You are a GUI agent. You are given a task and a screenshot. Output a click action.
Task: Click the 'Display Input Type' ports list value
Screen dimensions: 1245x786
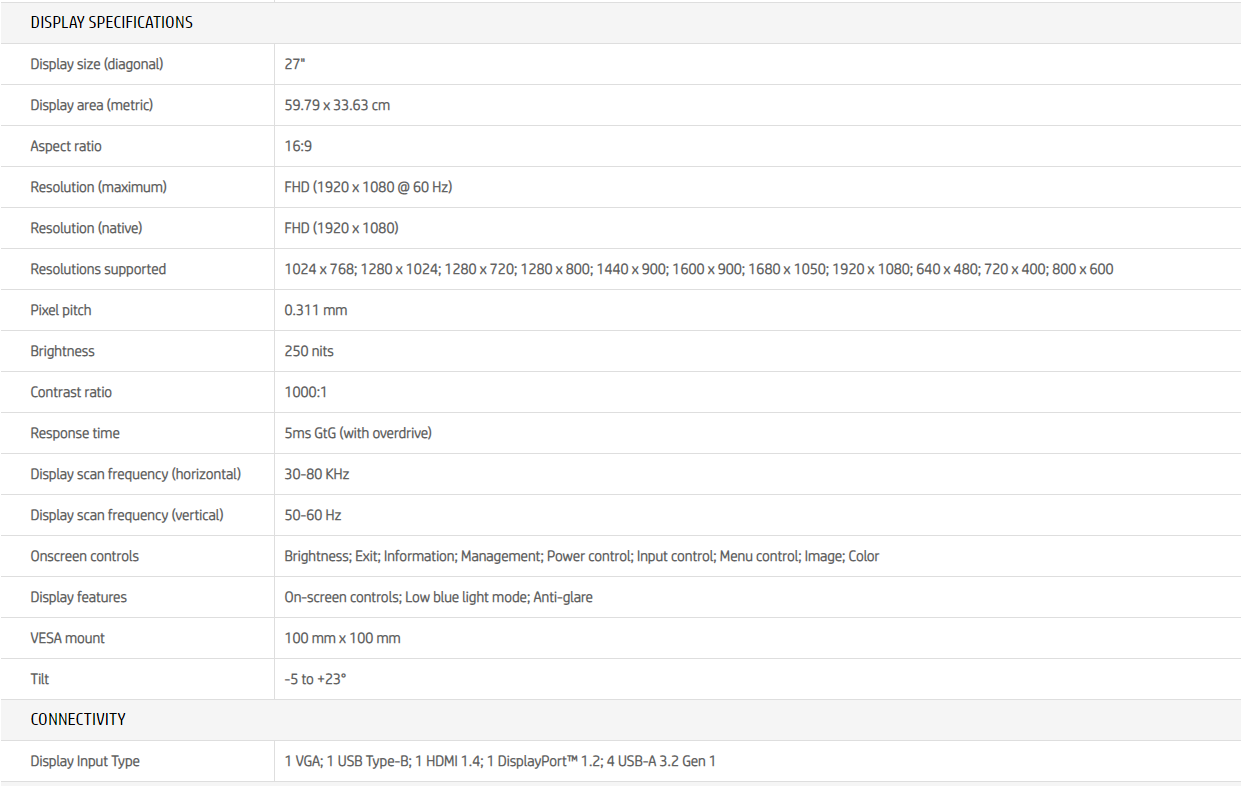click(500, 761)
